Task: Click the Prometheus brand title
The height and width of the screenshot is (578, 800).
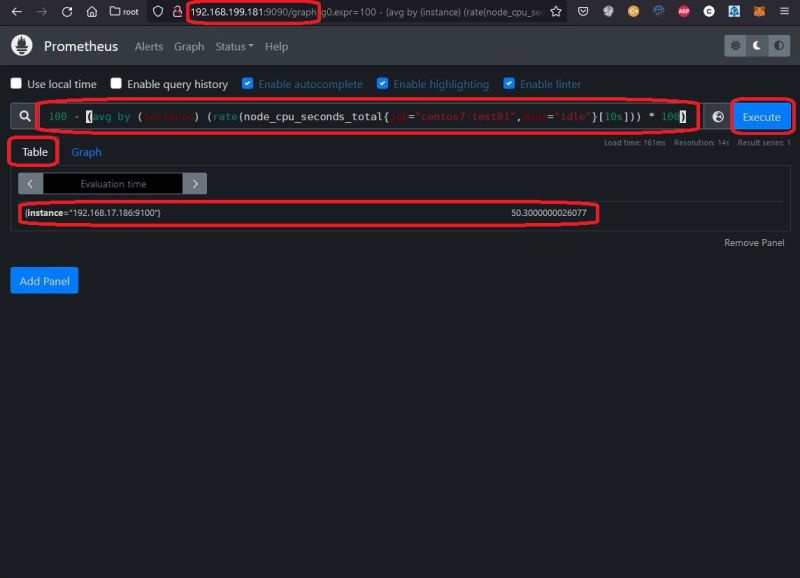Action: (81, 46)
